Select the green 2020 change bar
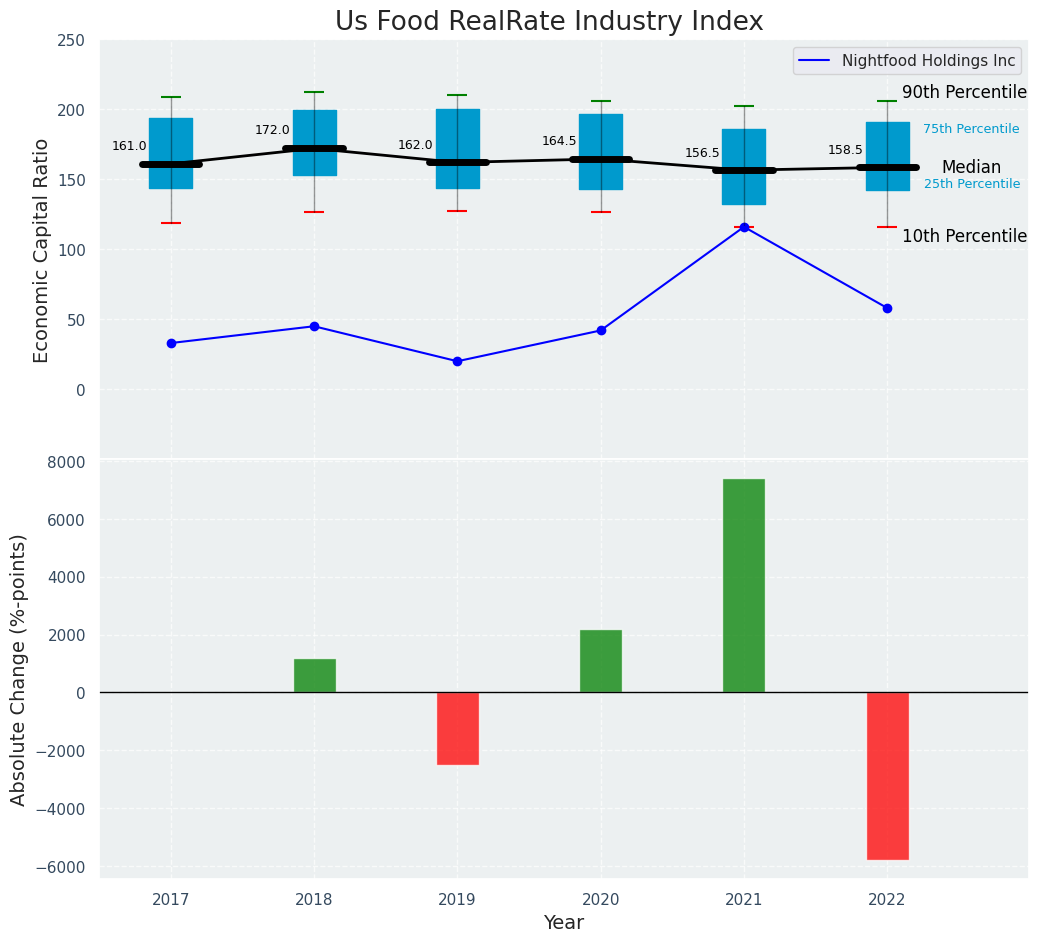This screenshot has height=942, width=1039. (601, 661)
